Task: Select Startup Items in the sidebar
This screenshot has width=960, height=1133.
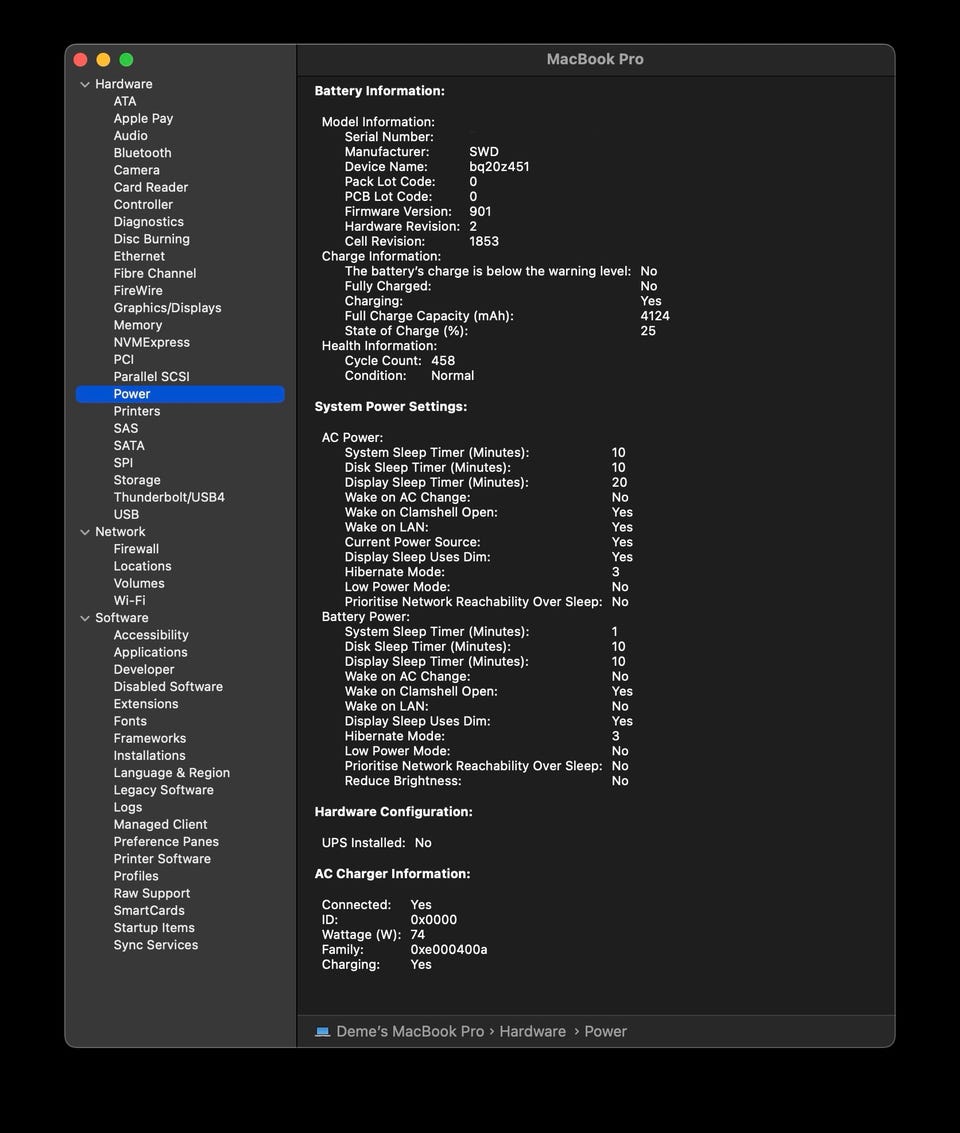Action: pos(154,928)
